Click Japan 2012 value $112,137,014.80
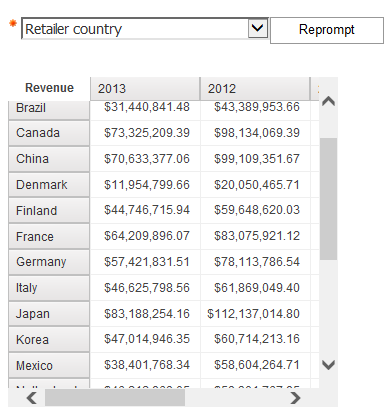The width and height of the screenshot is (389, 412). pos(253,314)
